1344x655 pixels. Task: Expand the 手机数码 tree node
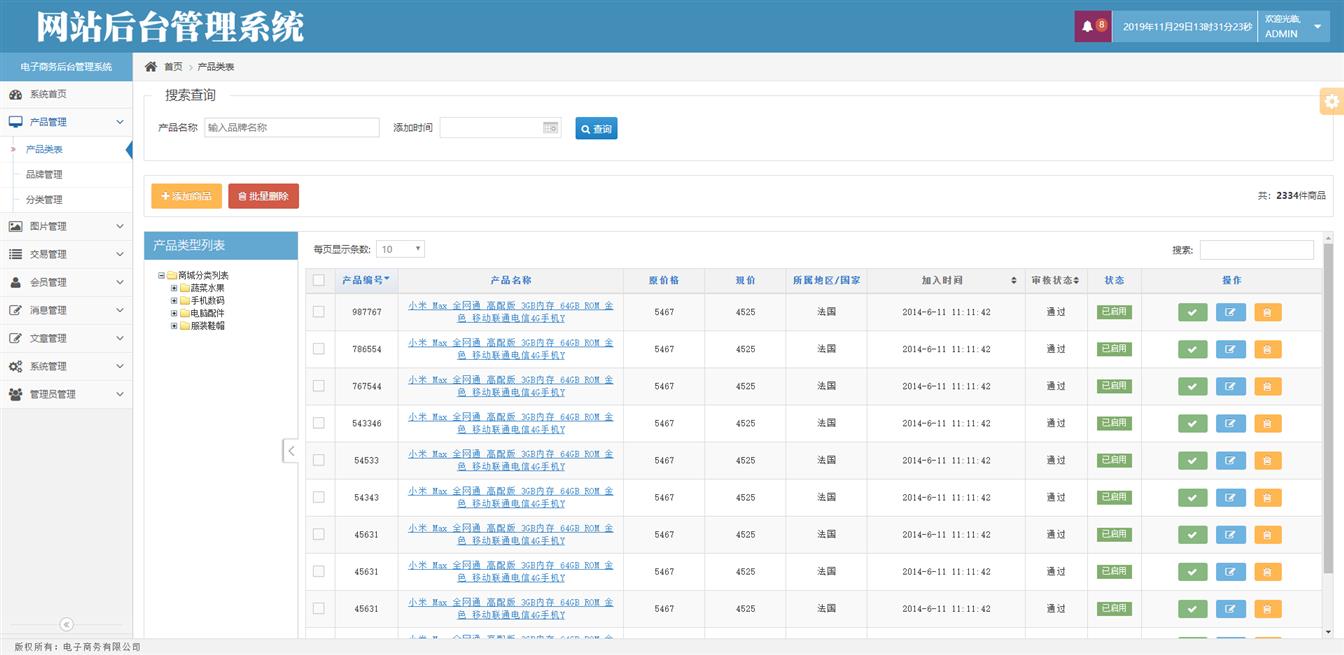pos(174,300)
